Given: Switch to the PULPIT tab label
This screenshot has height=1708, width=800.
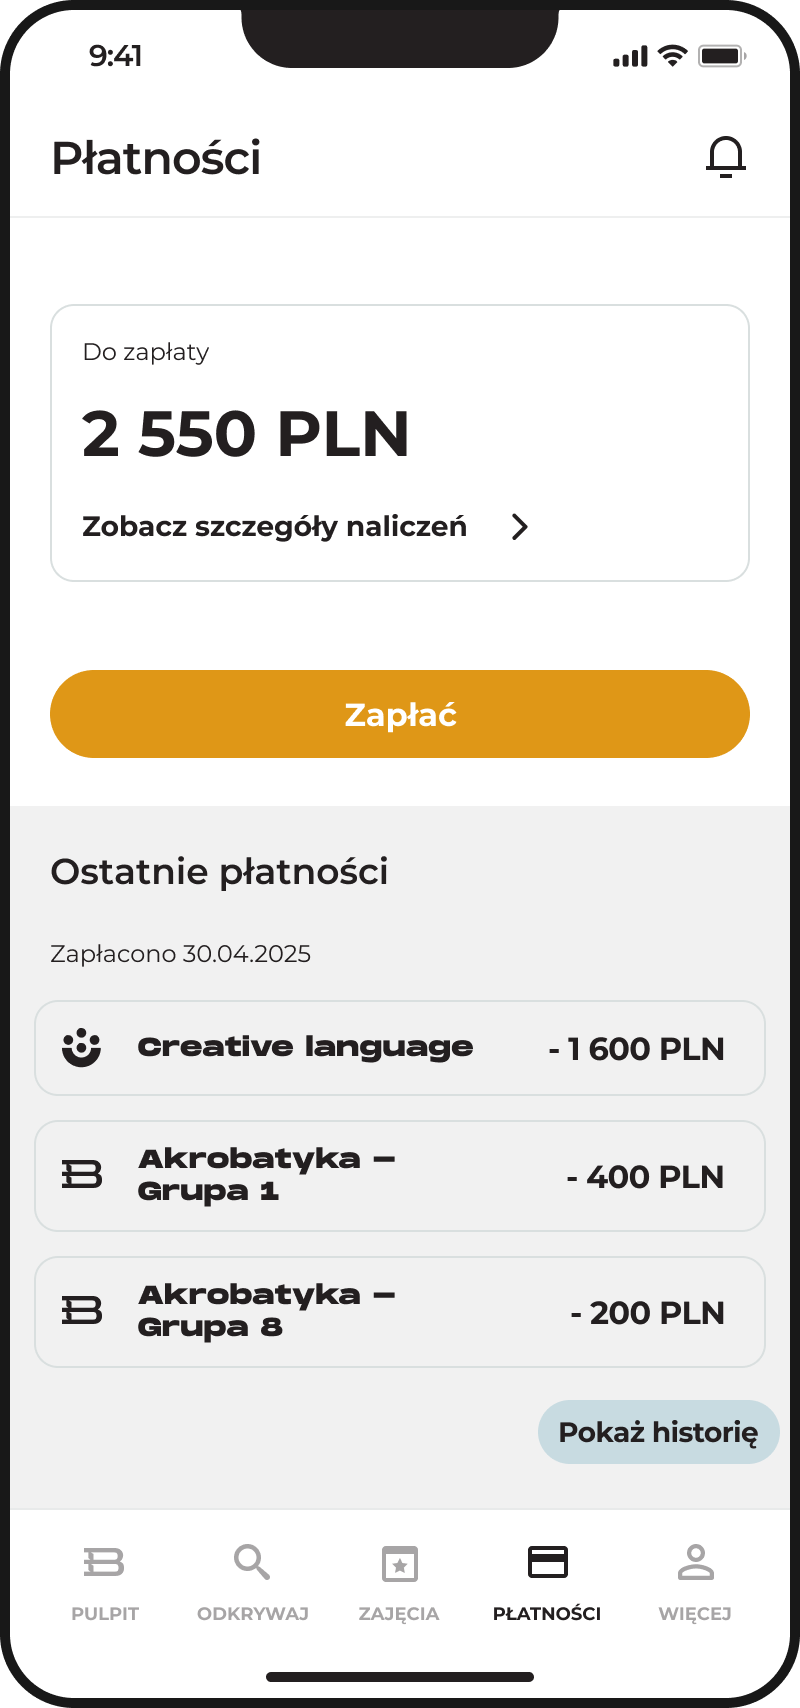Looking at the screenshot, I should point(105,1613).
